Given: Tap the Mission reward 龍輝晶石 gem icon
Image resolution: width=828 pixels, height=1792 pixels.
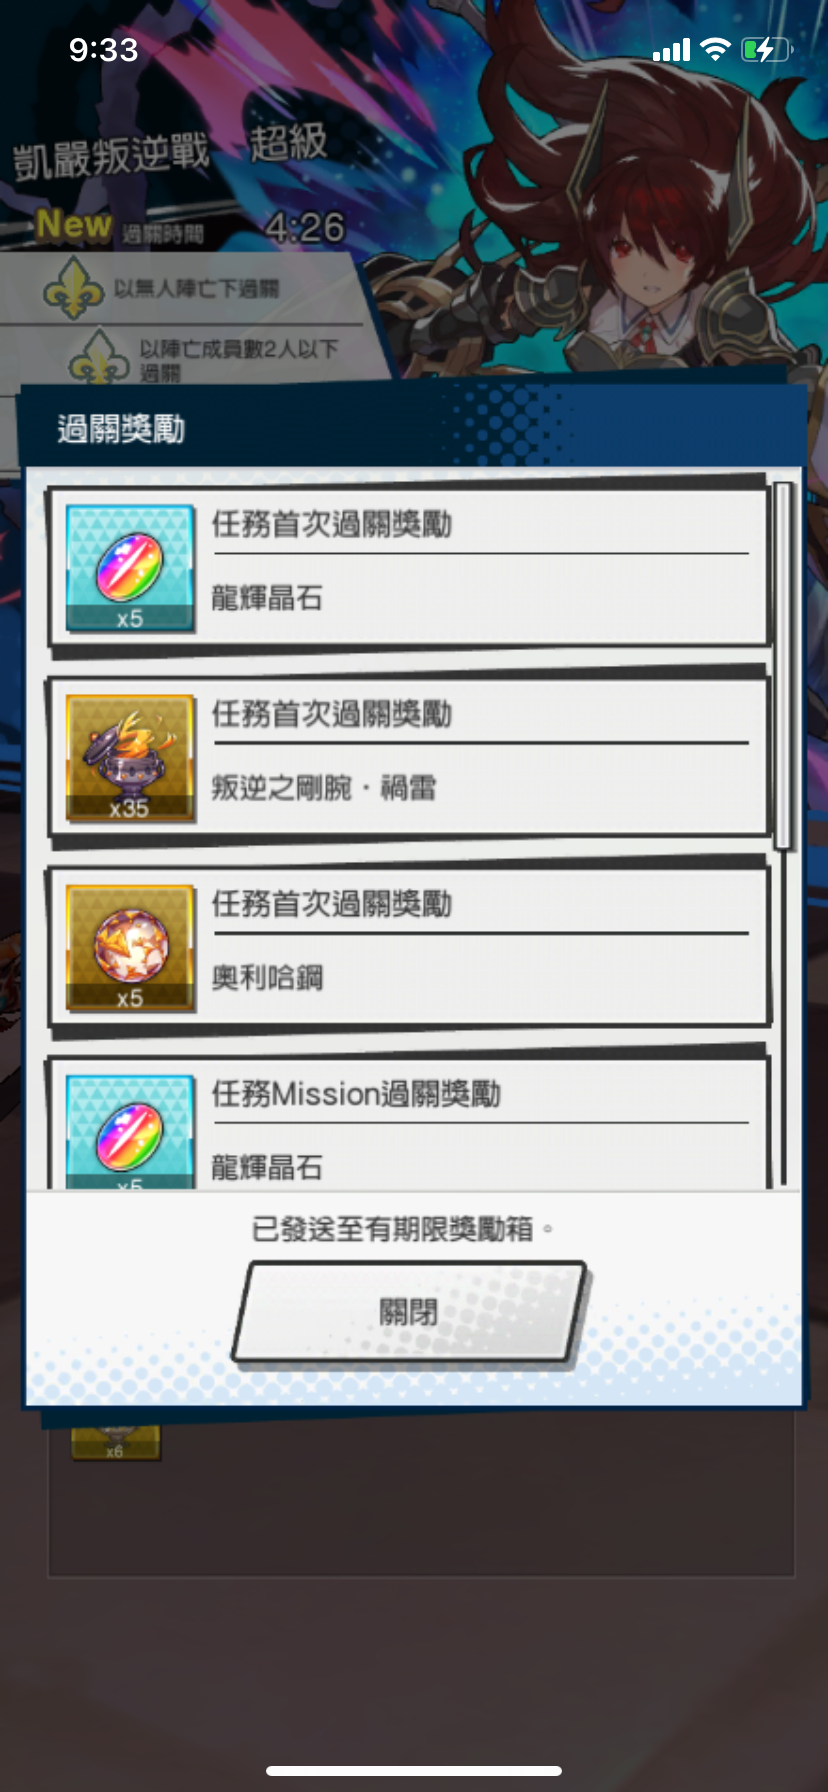Looking at the screenshot, I should [x=130, y=1131].
